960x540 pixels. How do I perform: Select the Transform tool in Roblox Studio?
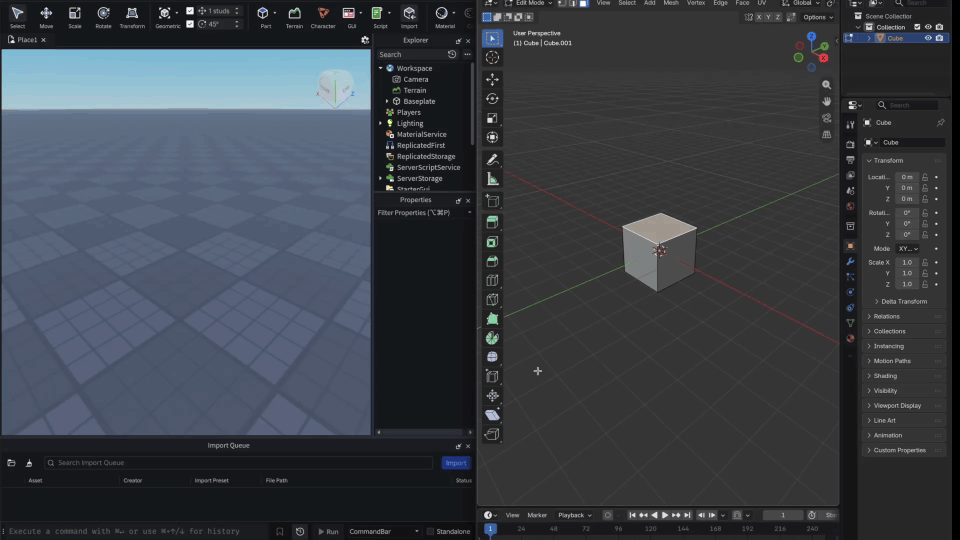[x=132, y=17]
